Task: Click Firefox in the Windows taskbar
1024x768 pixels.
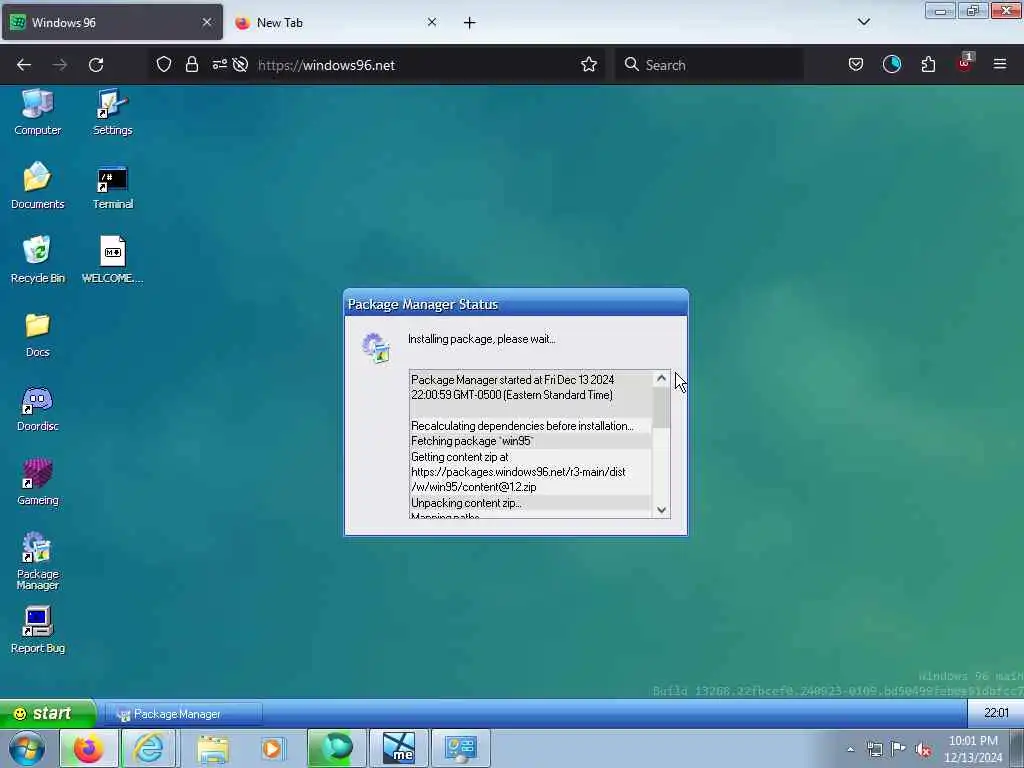Action: (89, 748)
